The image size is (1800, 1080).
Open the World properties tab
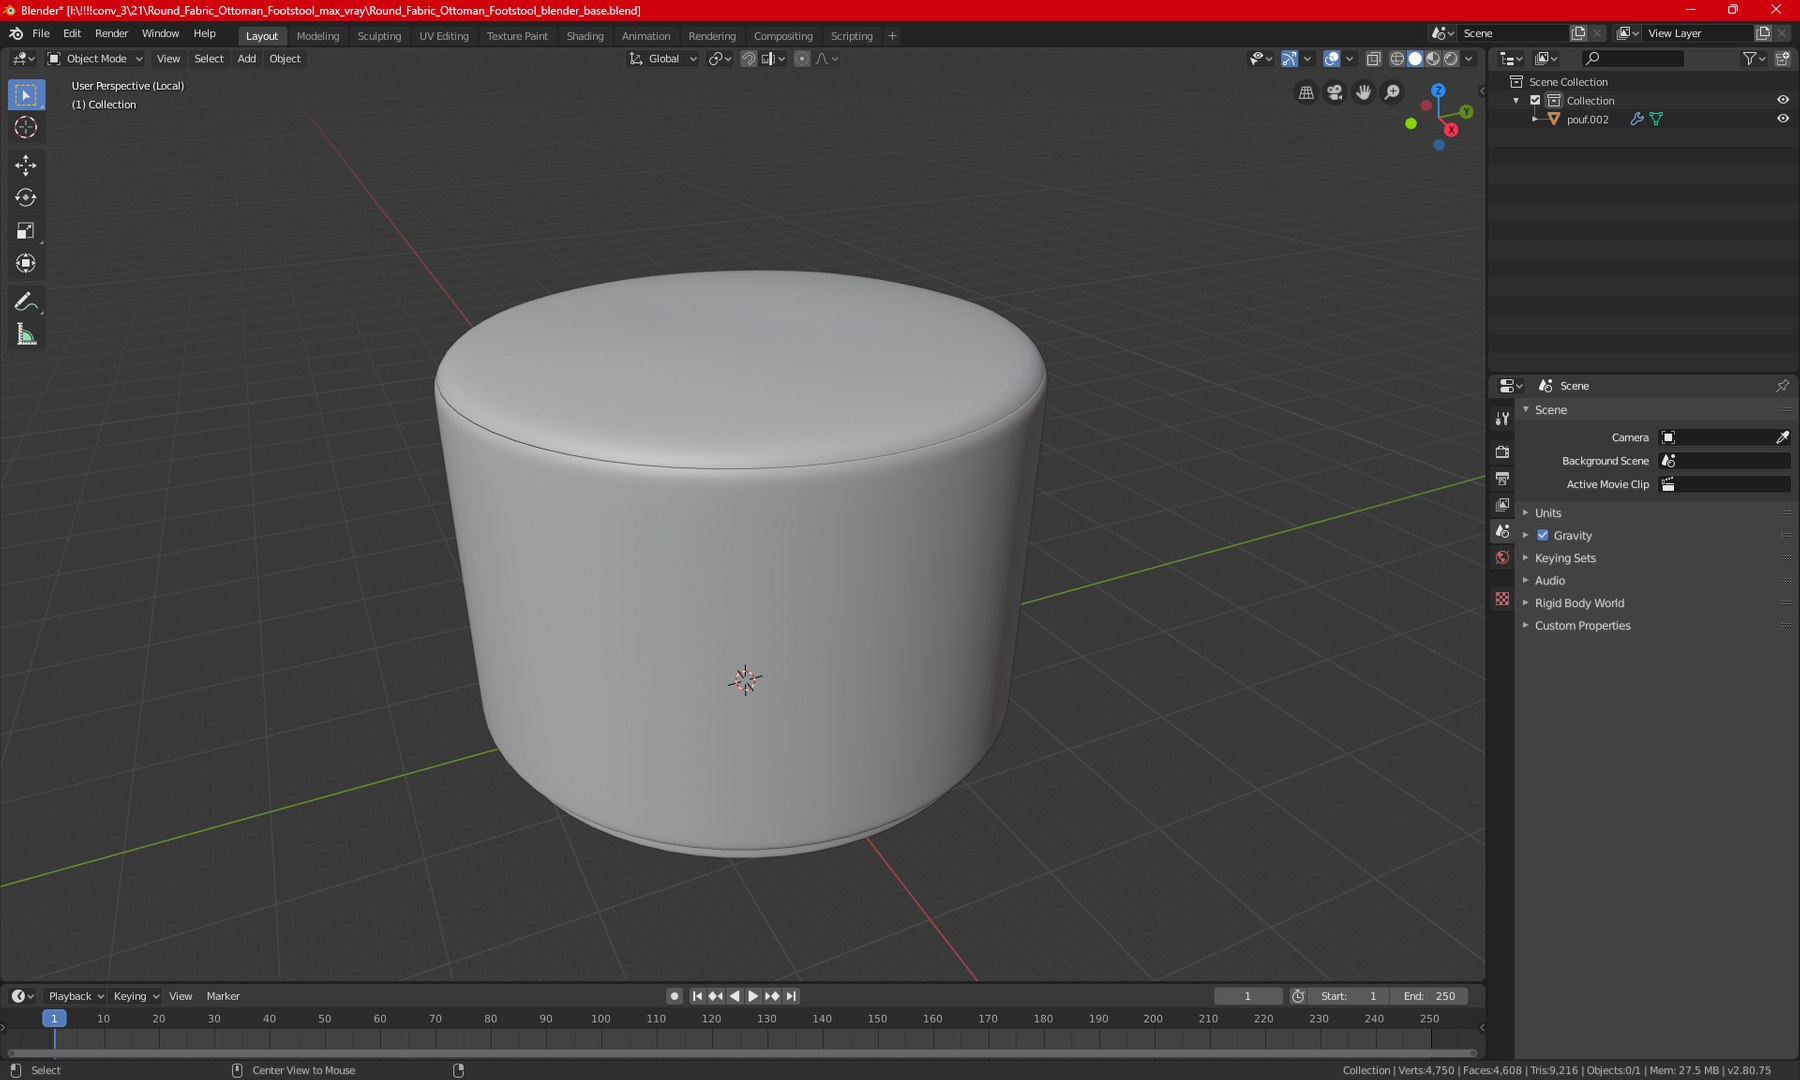pos(1502,558)
